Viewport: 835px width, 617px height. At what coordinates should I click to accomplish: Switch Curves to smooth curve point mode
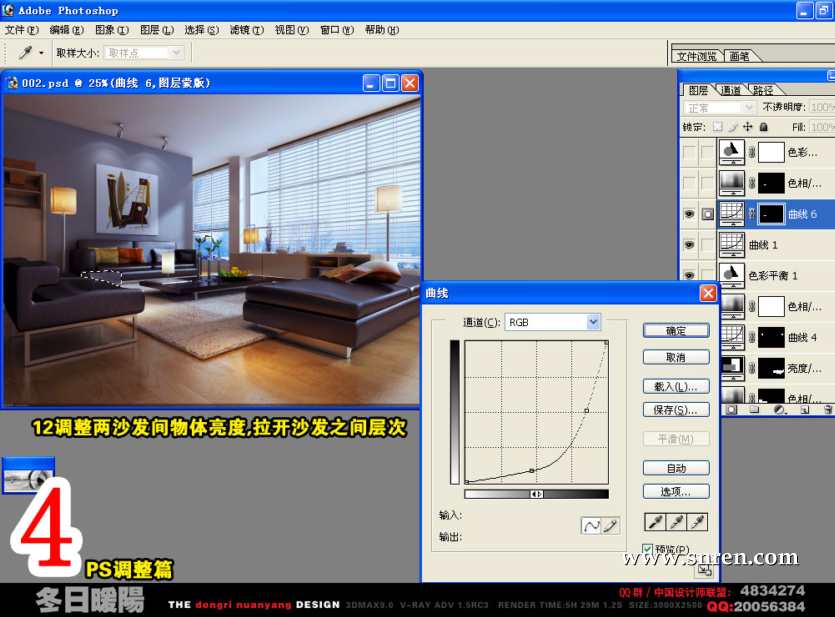591,526
